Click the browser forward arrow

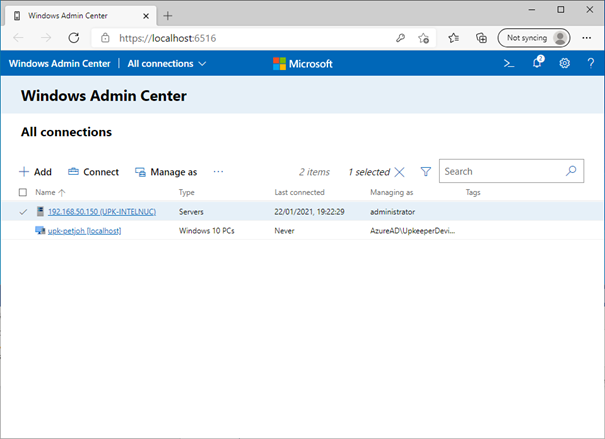click(46, 38)
